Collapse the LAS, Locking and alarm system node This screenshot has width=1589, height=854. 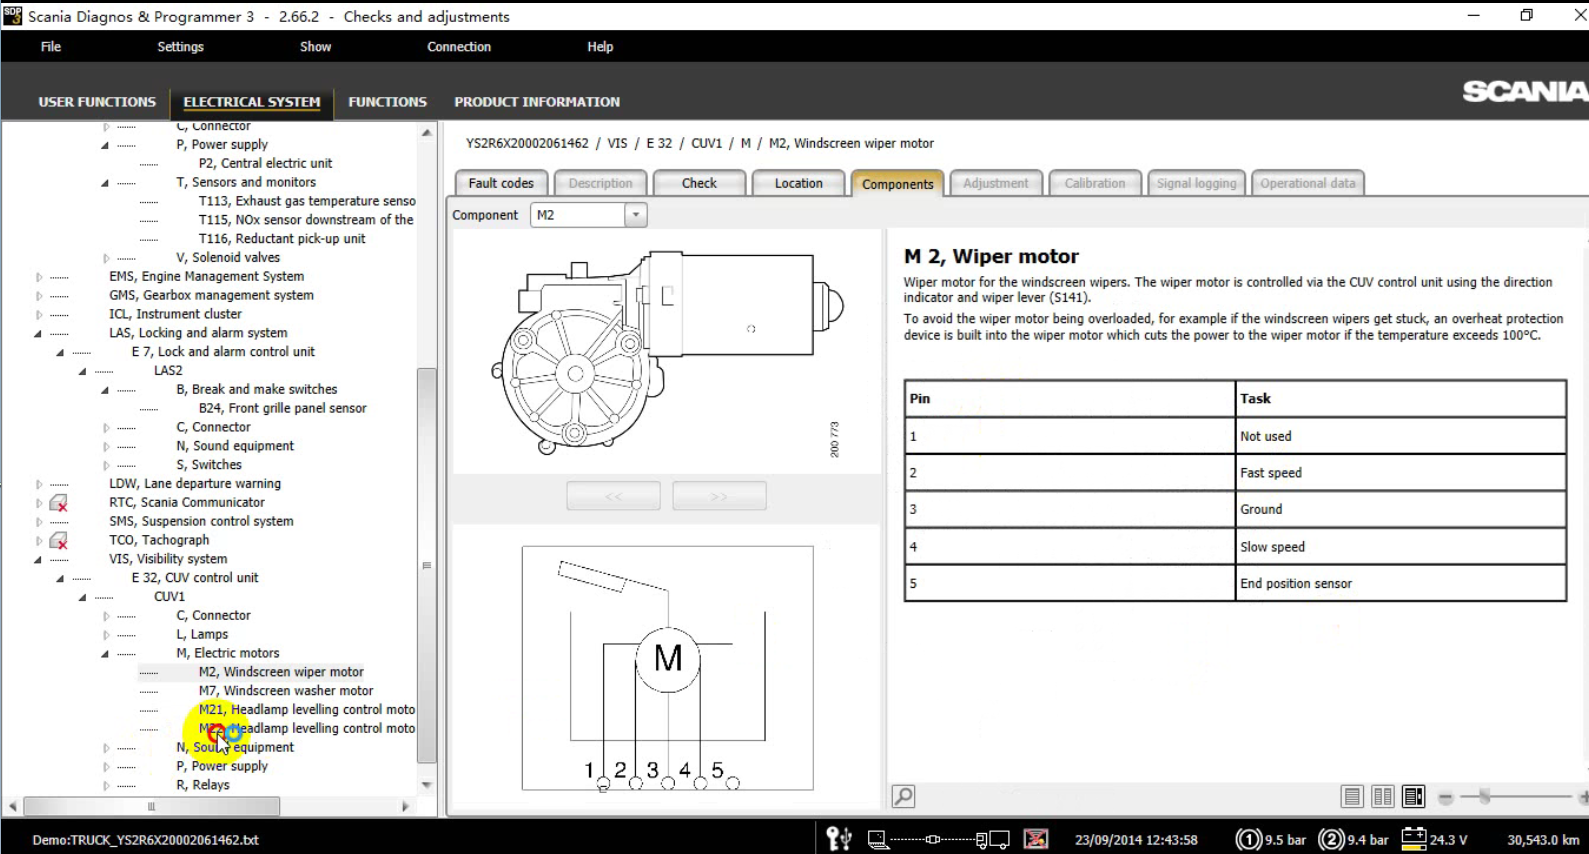38,333
